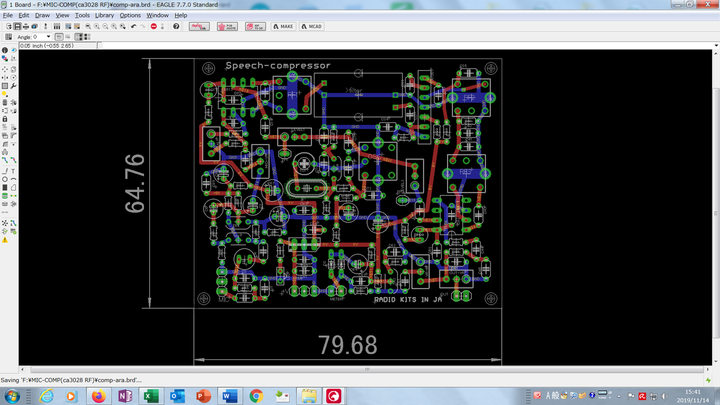Image resolution: width=720 pixels, height=405 pixels.
Task: Select the ERC warning tool icon
Action: point(5,240)
